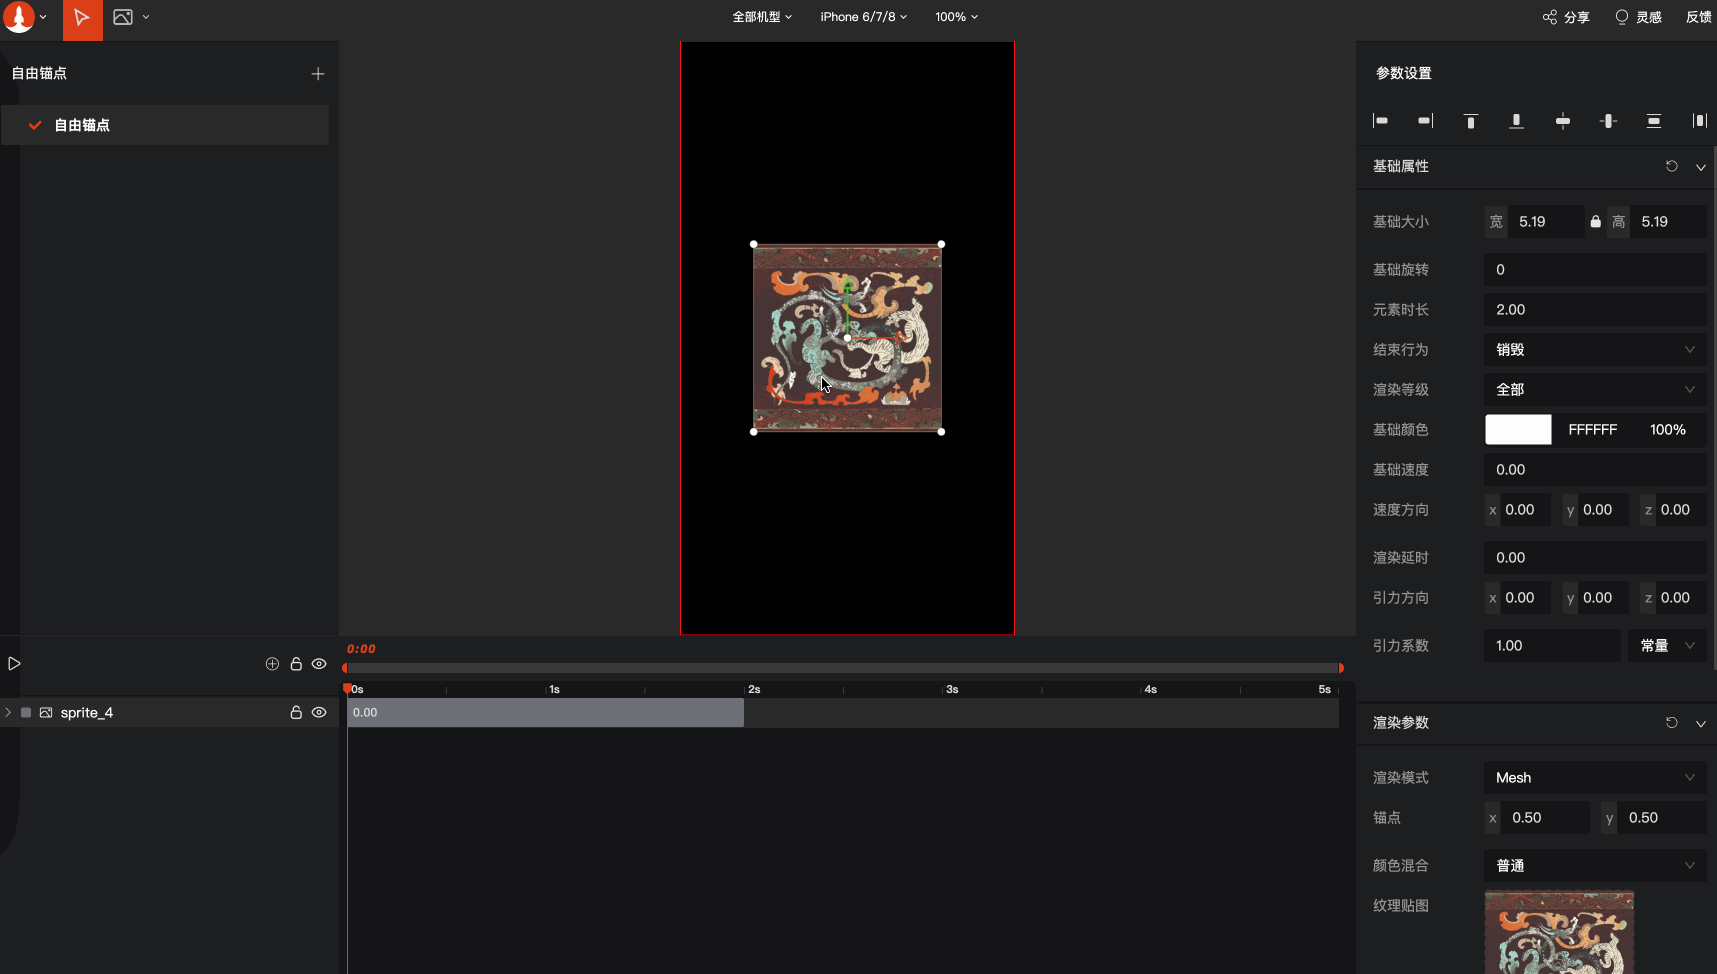Reset 基础属性 section values
This screenshot has width=1717, height=974.
click(1672, 166)
